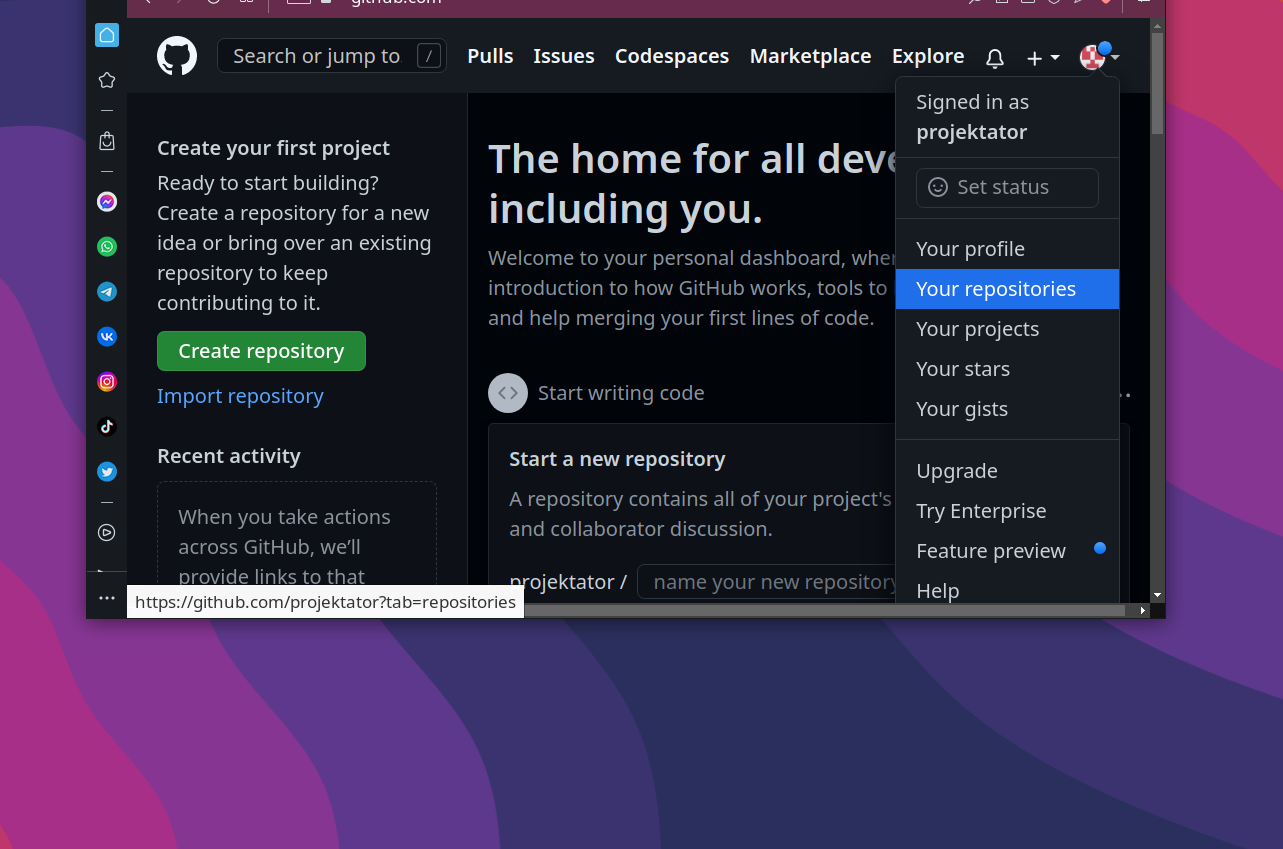
Task: Click the Start writing code heading
Action: pos(621,393)
